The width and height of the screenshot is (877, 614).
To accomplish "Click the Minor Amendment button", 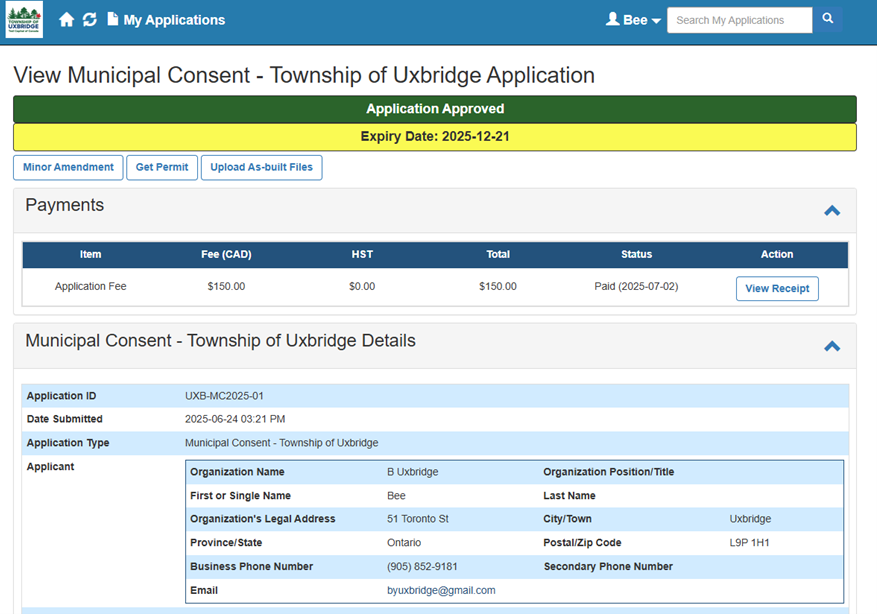I will pos(68,167).
